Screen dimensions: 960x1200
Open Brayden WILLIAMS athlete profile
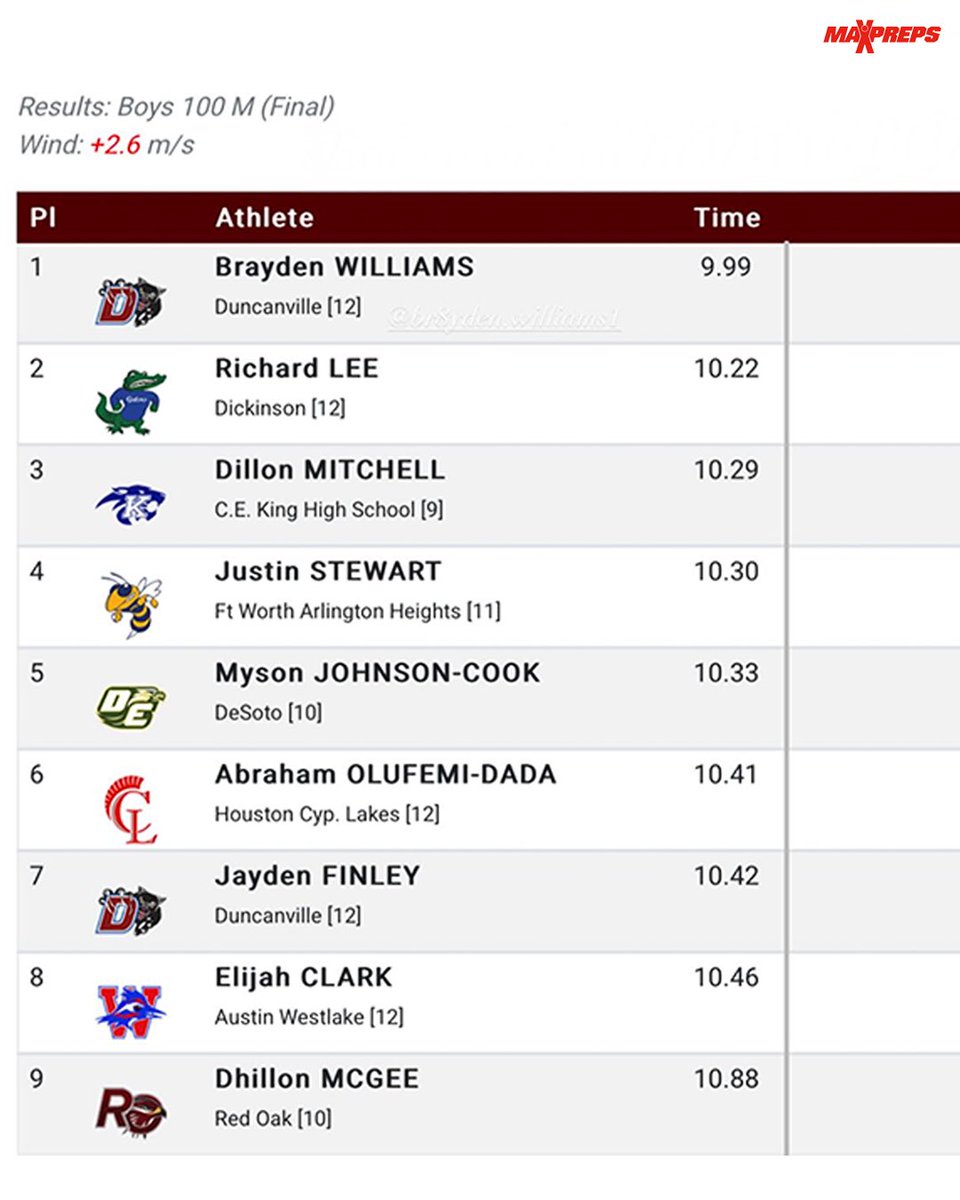pos(344,267)
